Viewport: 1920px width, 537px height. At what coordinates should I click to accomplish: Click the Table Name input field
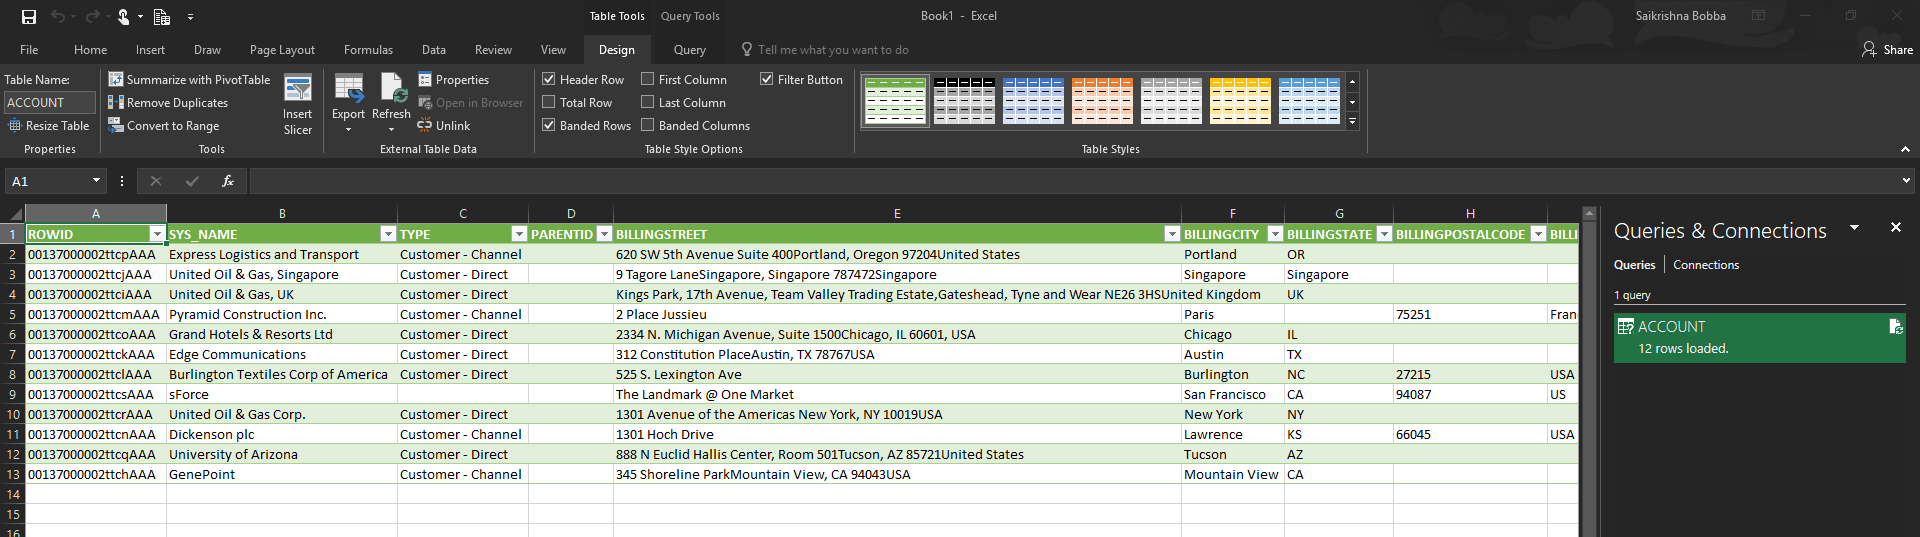tap(50, 102)
